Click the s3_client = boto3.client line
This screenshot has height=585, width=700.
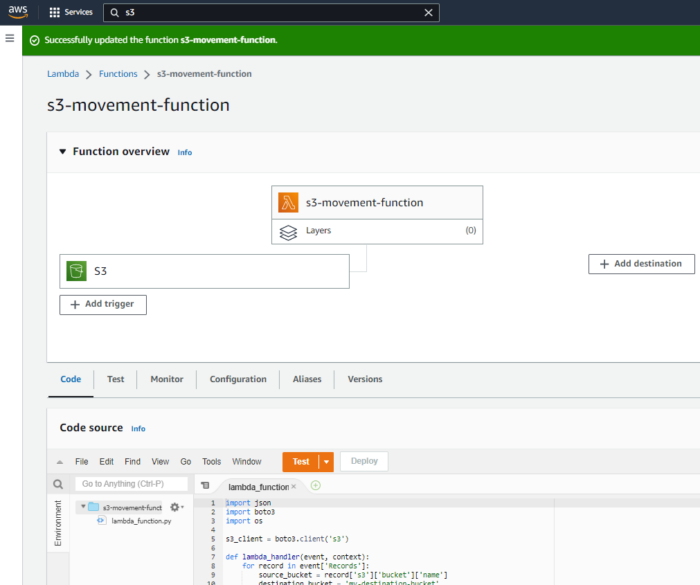tap(287, 539)
